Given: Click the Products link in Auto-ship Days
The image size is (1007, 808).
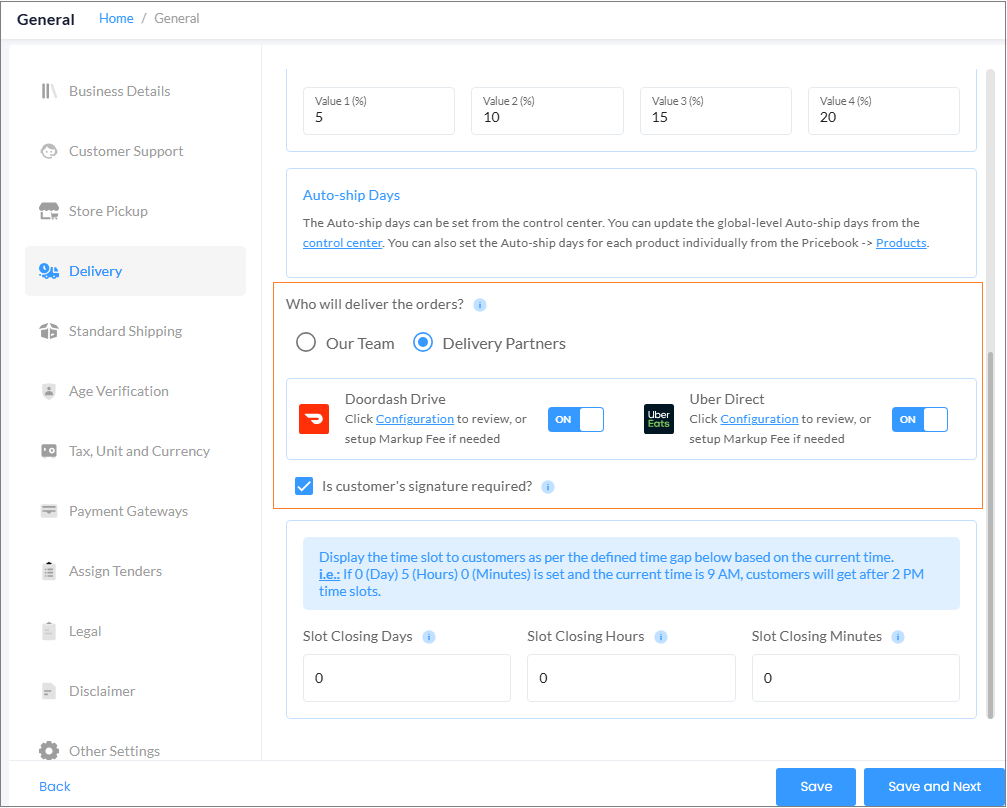Looking at the screenshot, I should 901,243.
